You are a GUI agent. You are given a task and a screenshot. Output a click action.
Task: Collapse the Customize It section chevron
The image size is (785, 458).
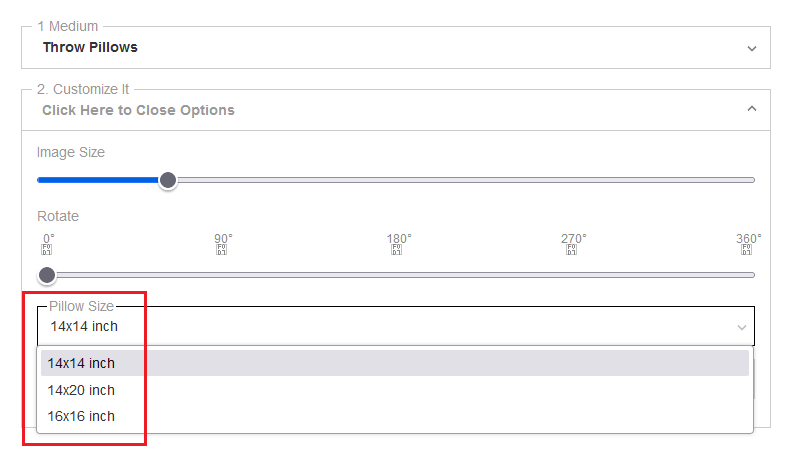751,109
